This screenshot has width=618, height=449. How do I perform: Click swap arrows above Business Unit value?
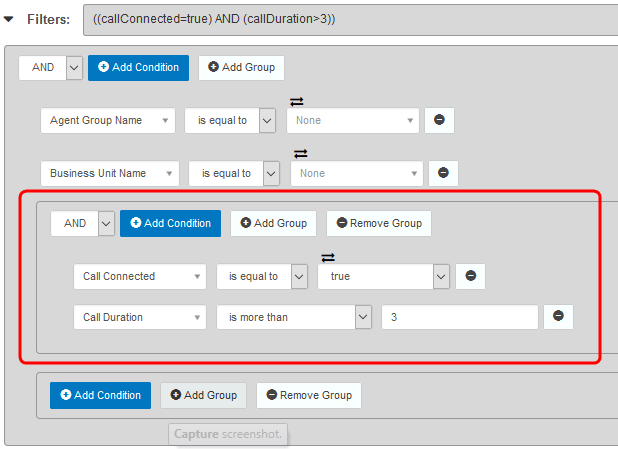301,153
